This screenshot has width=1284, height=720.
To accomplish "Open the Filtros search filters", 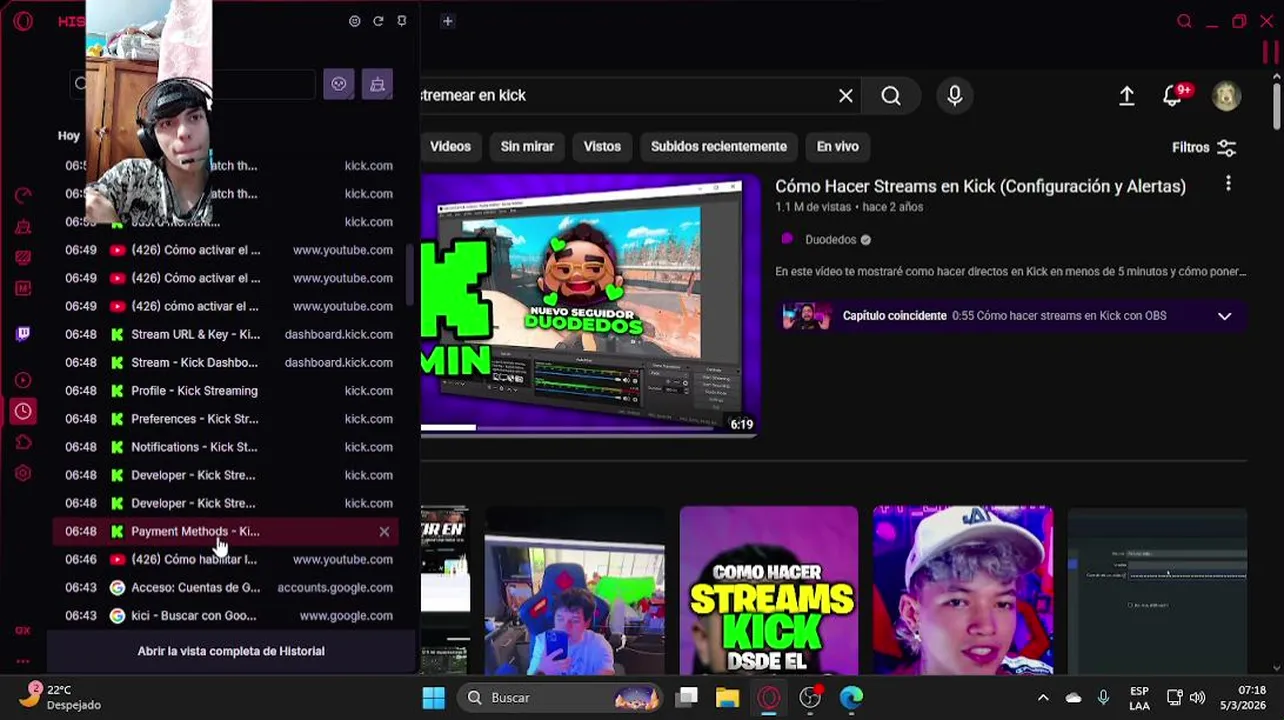I will (x=1204, y=147).
